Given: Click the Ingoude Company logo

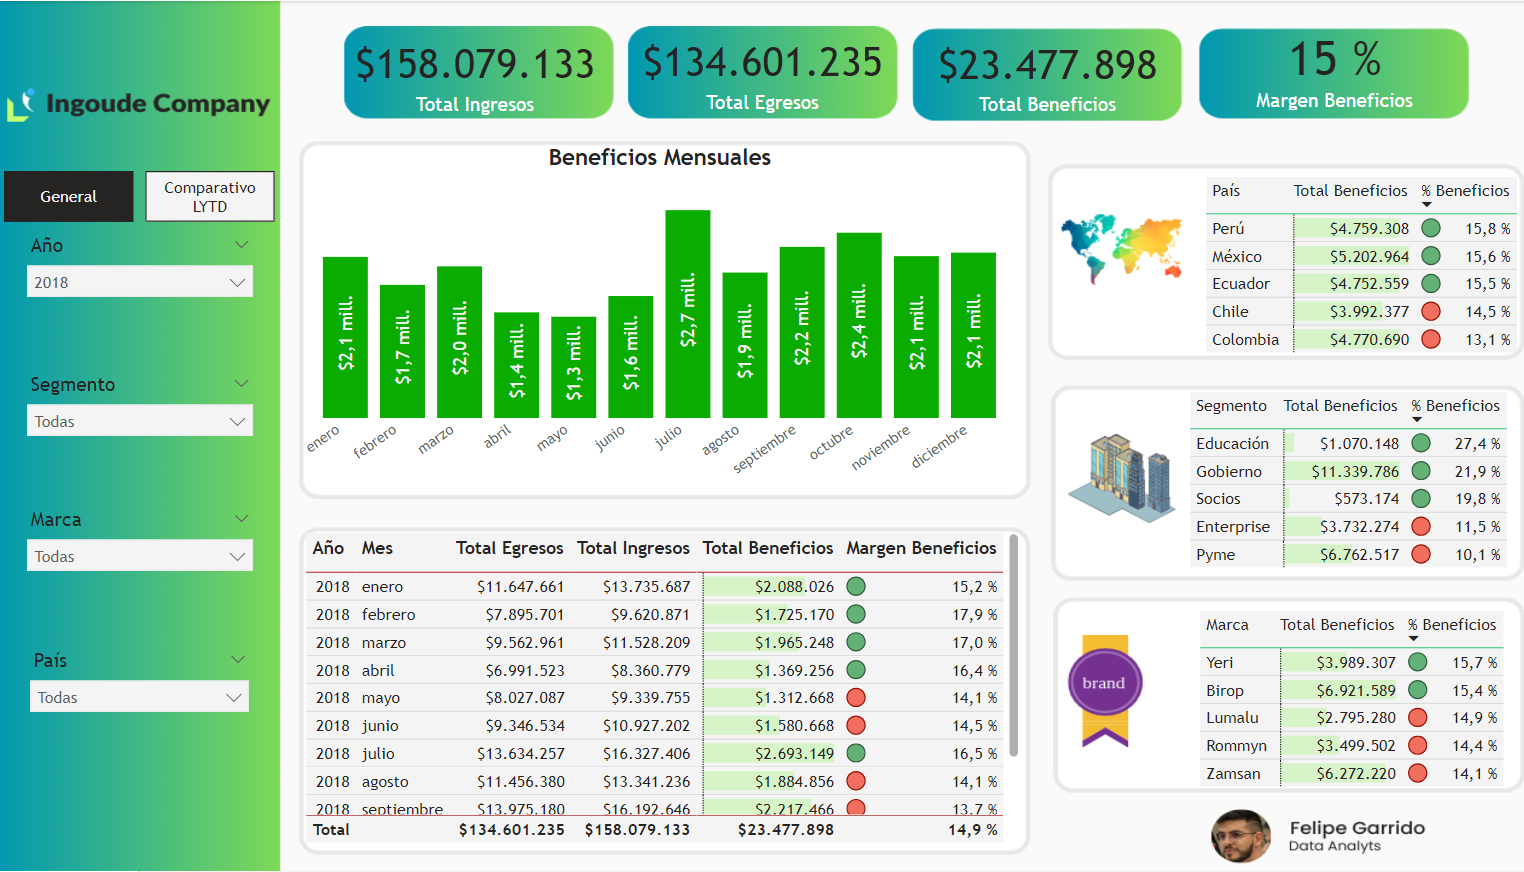Looking at the screenshot, I should coord(139,104).
